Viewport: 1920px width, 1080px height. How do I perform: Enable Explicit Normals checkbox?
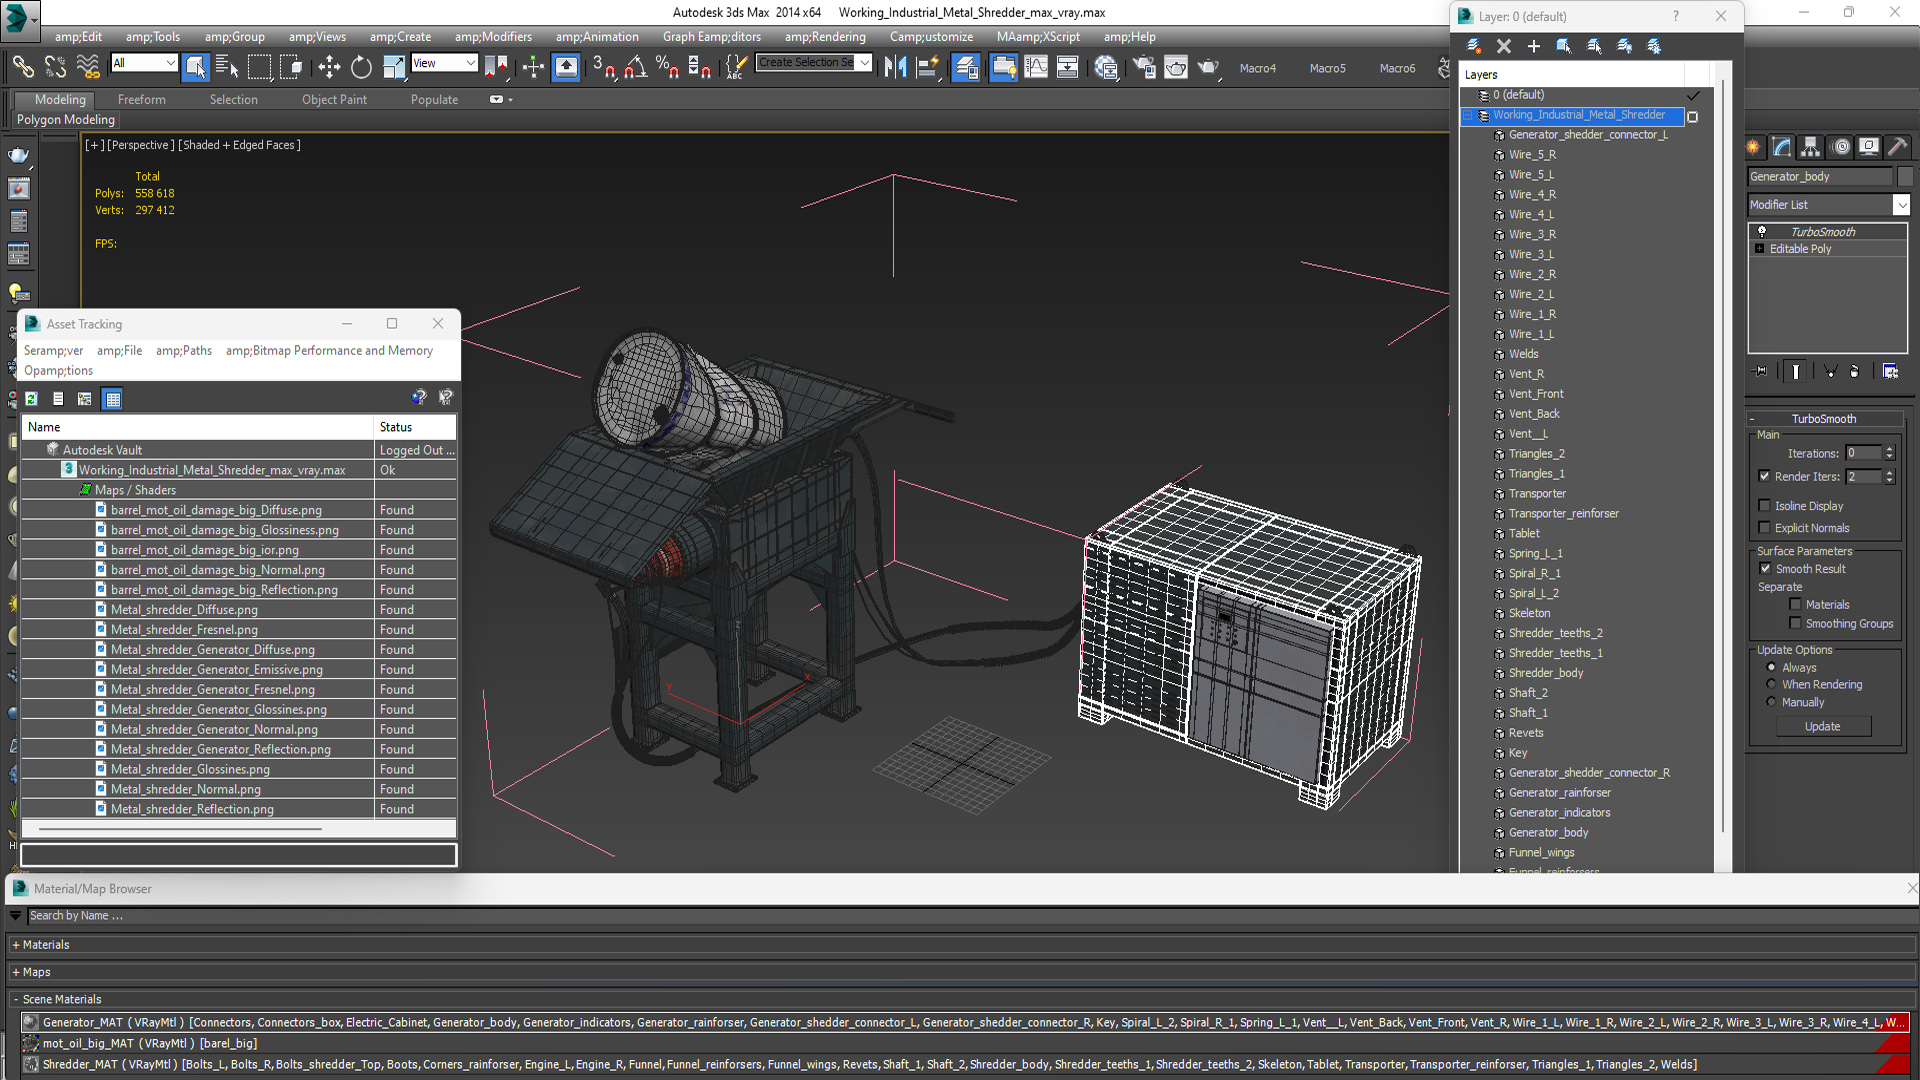click(1765, 528)
